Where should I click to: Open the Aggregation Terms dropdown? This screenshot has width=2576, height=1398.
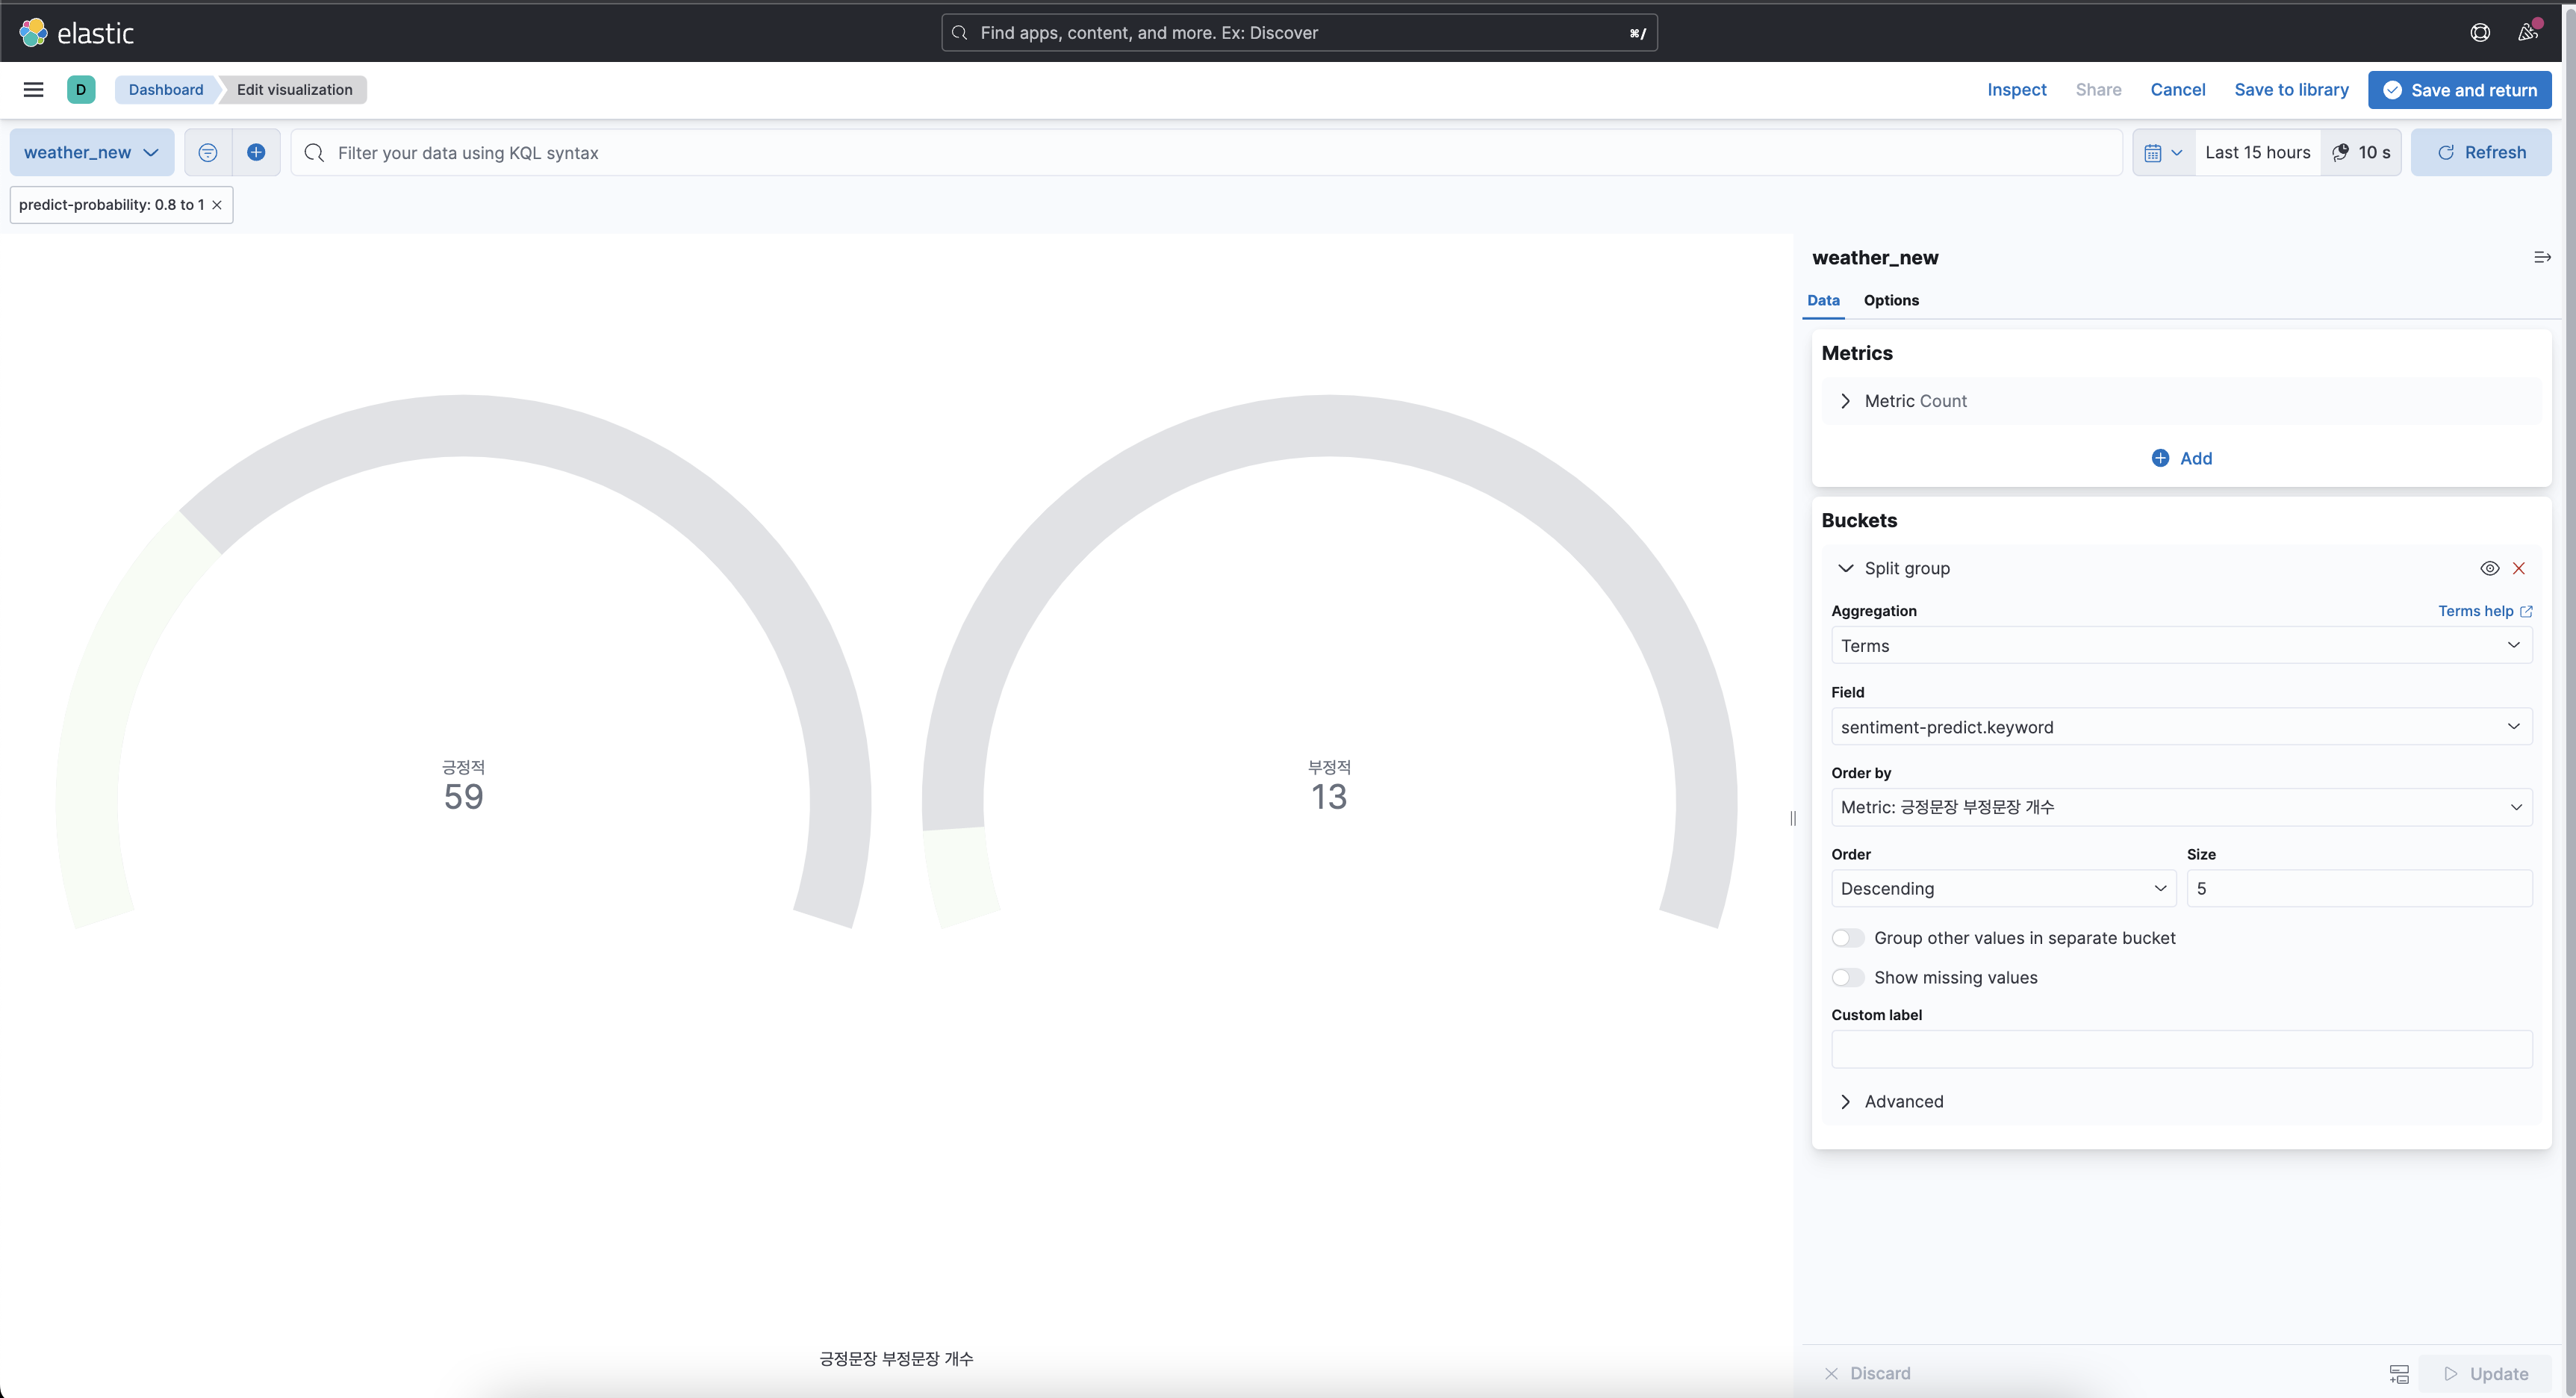tap(2180, 646)
